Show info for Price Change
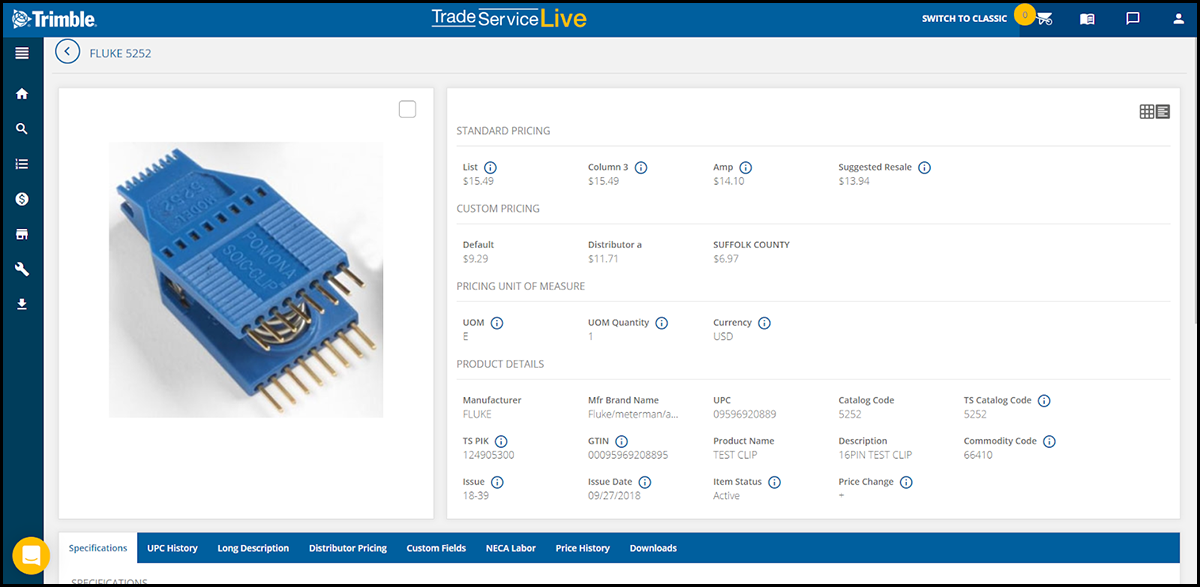The height and width of the screenshot is (587, 1200). 906,482
